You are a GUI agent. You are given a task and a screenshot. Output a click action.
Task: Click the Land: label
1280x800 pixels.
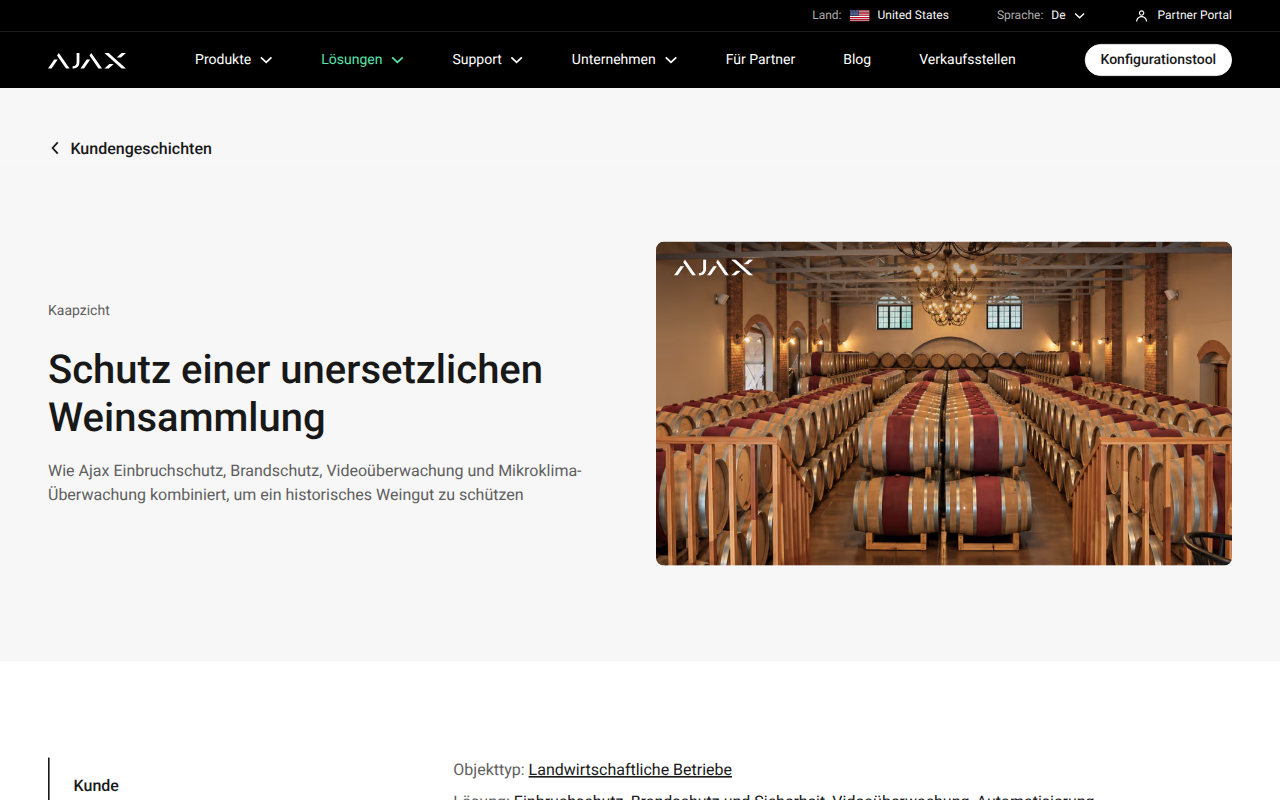click(x=827, y=15)
